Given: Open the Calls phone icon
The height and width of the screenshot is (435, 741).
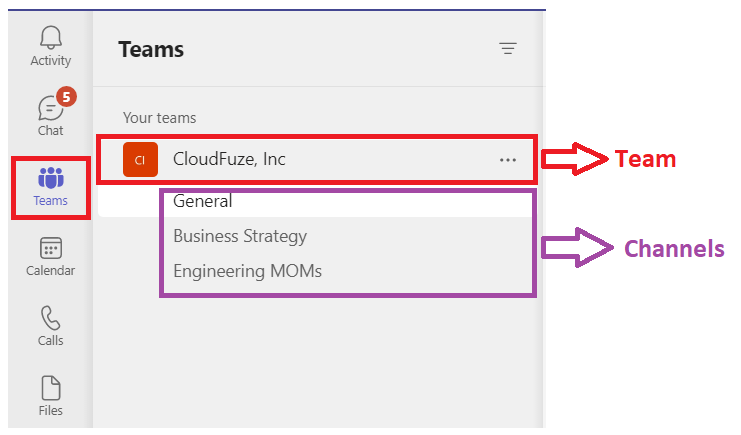Looking at the screenshot, I should click(51, 318).
